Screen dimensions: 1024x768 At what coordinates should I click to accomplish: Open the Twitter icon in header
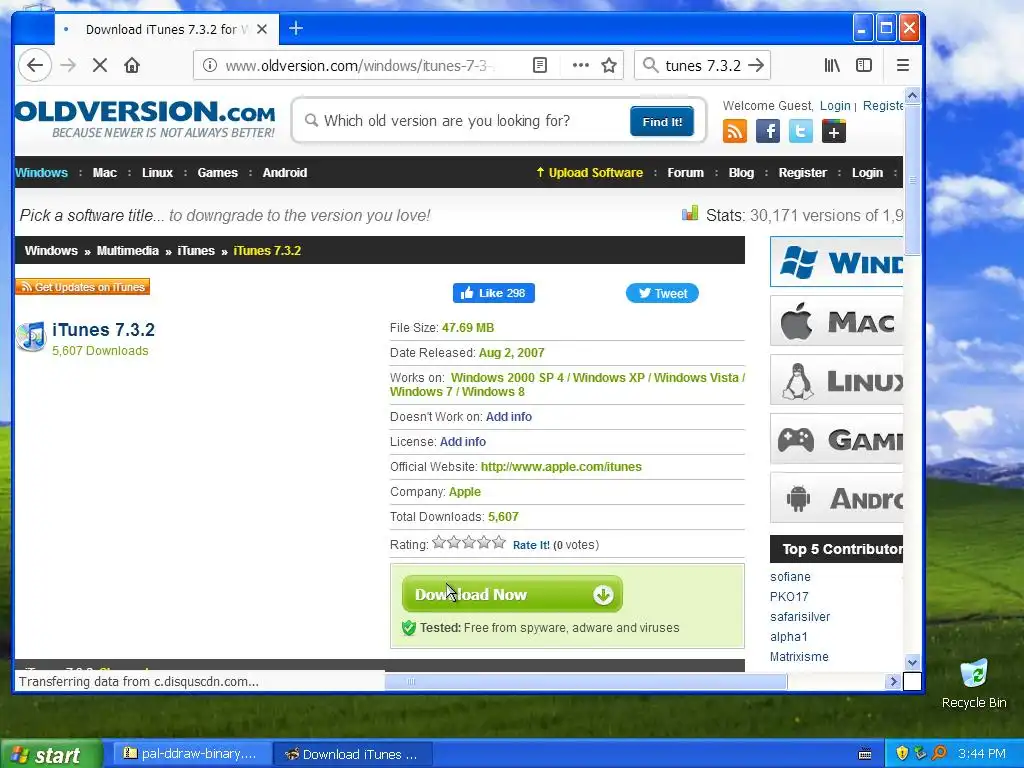tap(801, 131)
